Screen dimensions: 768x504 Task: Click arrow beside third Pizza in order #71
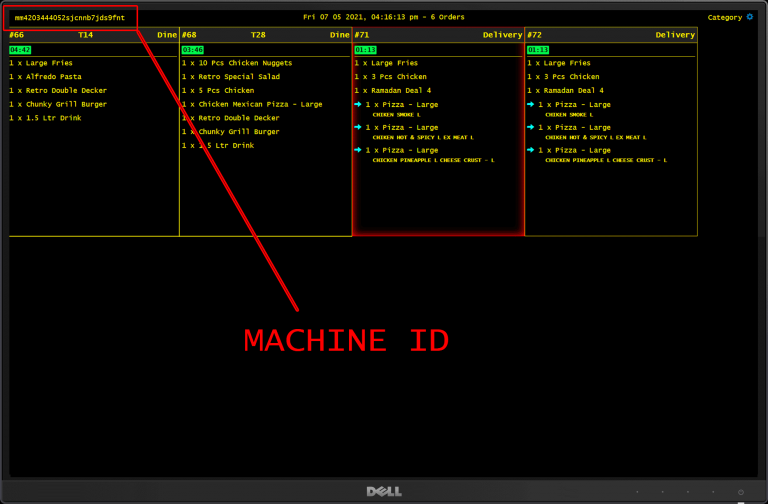point(359,150)
